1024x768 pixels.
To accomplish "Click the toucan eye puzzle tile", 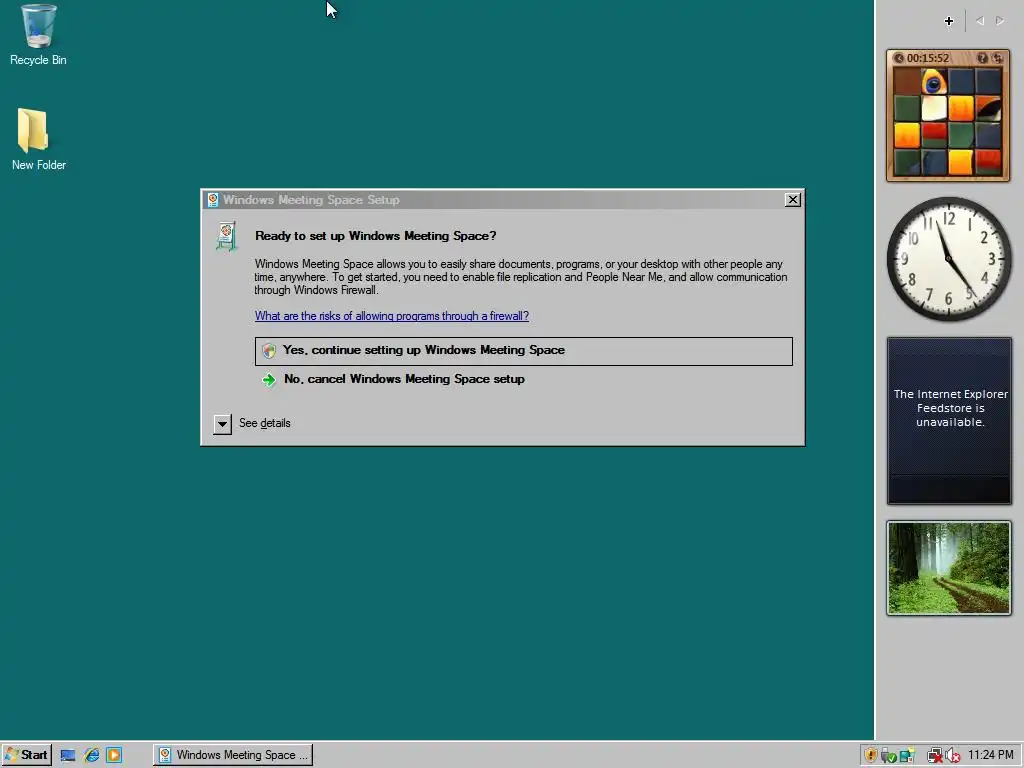I will point(935,82).
